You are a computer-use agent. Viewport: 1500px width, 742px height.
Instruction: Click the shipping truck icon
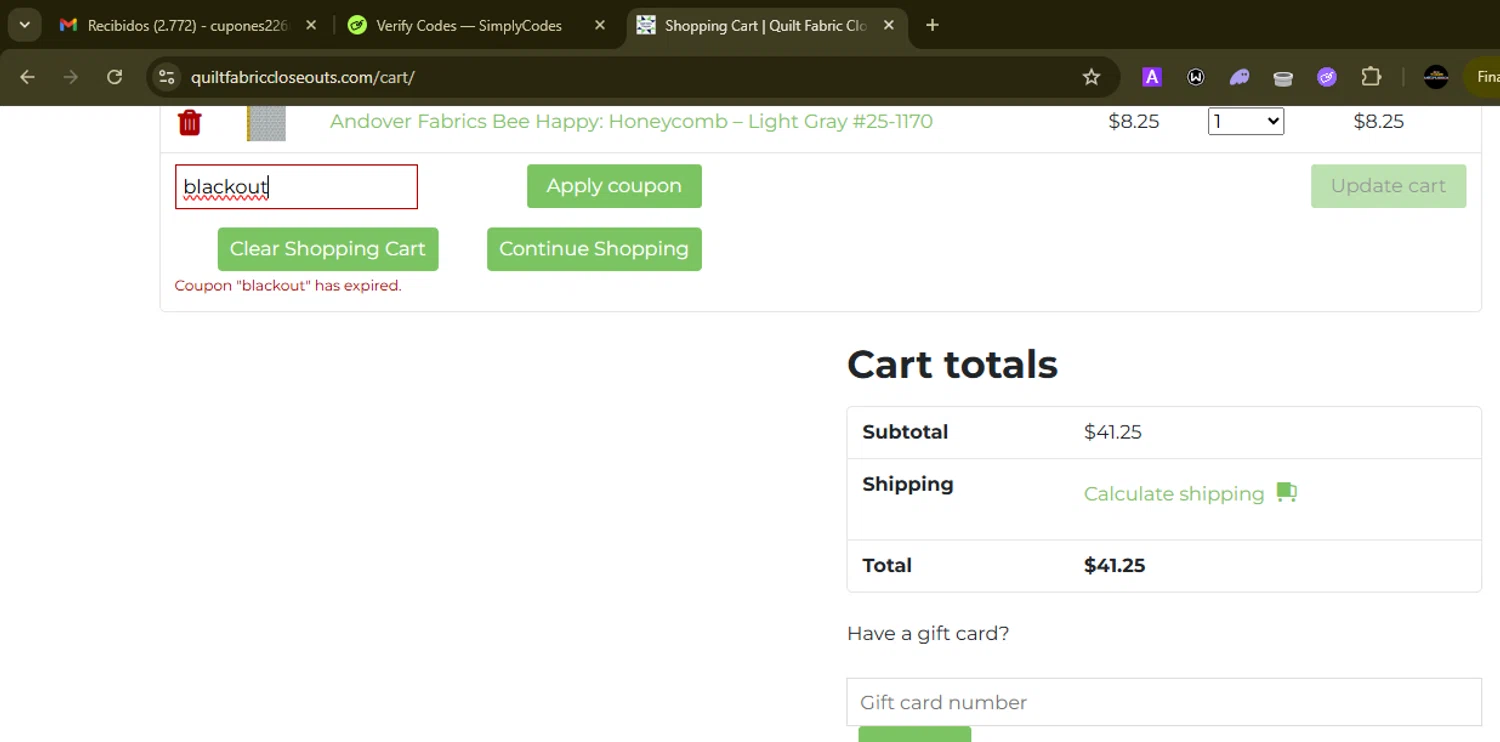point(1287,492)
